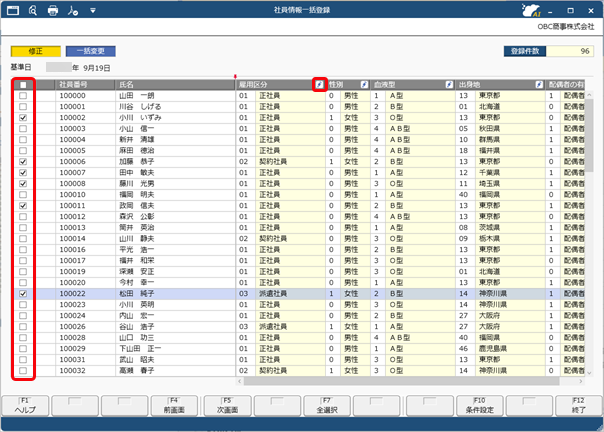Check the box for employee 100032
This screenshot has width=604, height=432.
coord(23,370)
